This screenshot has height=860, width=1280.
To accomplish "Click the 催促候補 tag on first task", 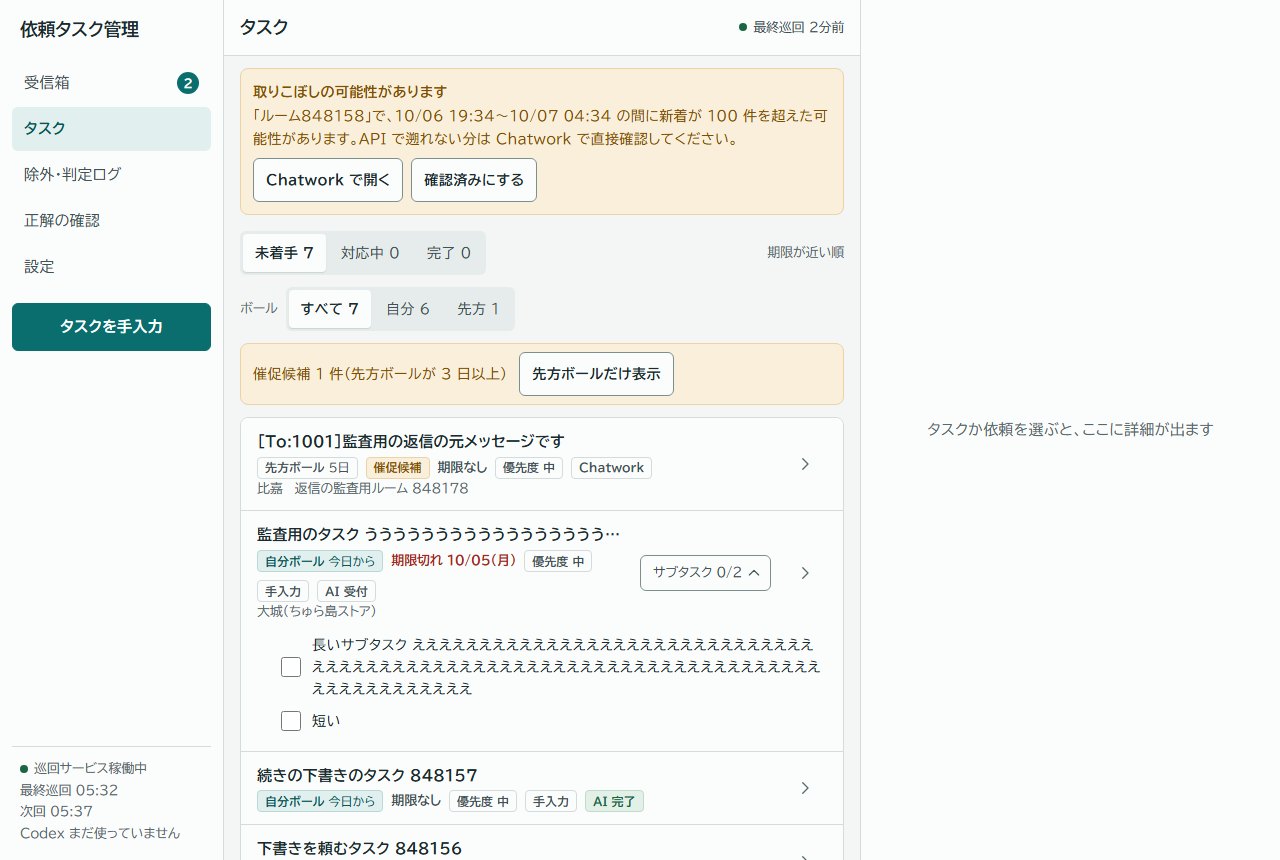I will [x=398, y=468].
